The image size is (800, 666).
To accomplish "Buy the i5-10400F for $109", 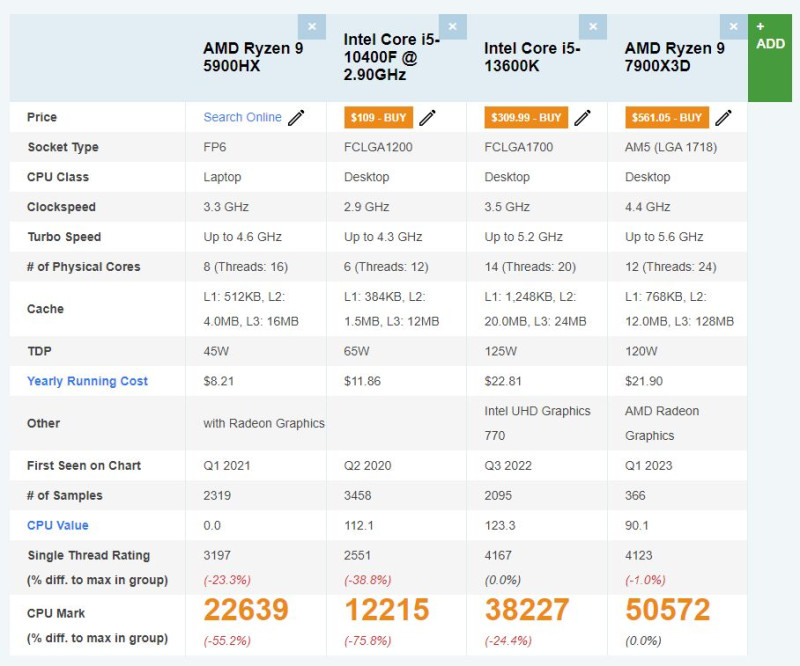I will click(379, 117).
